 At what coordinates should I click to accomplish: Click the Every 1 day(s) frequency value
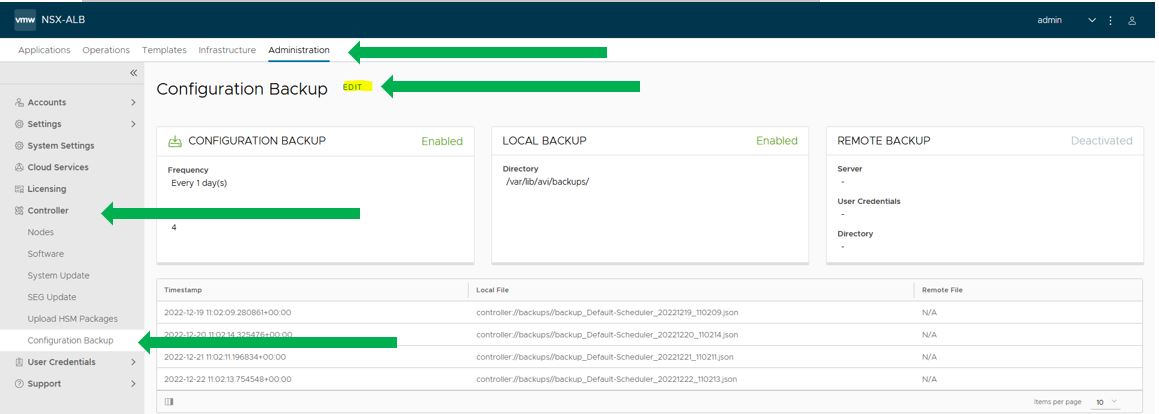pyautogui.click(x=198, y=183)
